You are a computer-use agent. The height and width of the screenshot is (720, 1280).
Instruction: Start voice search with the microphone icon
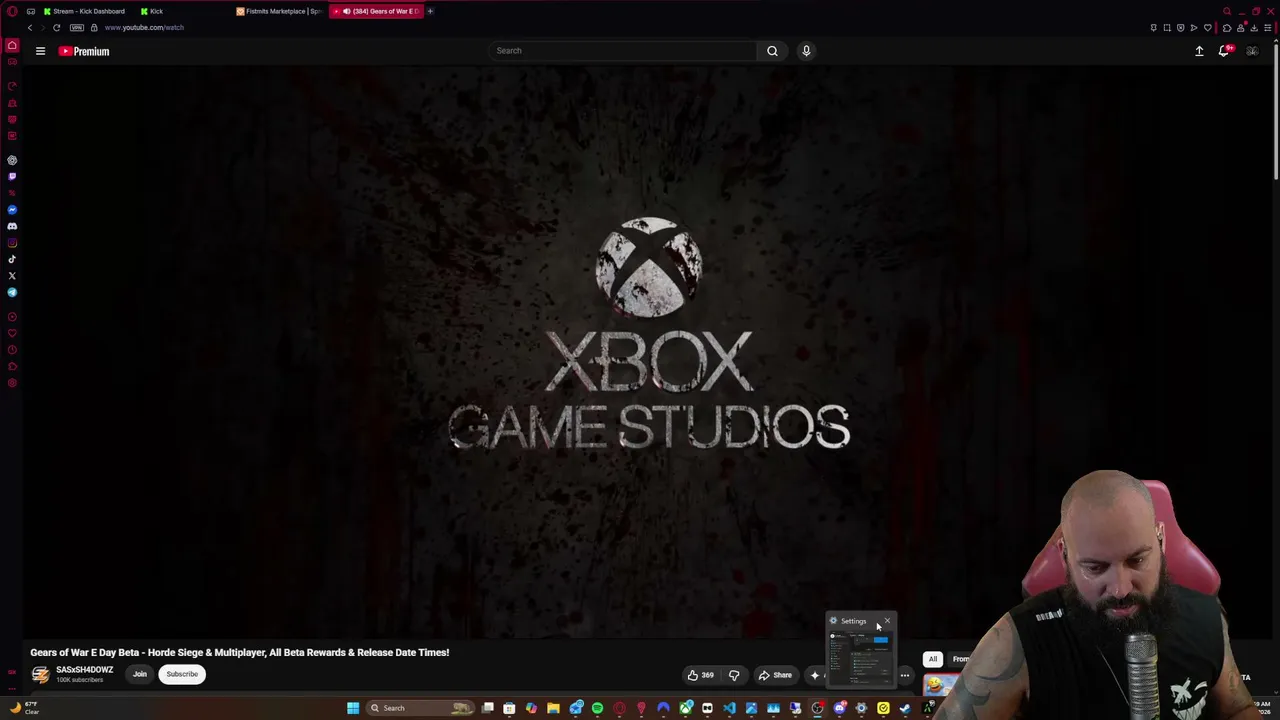click(x=806, y=51)
